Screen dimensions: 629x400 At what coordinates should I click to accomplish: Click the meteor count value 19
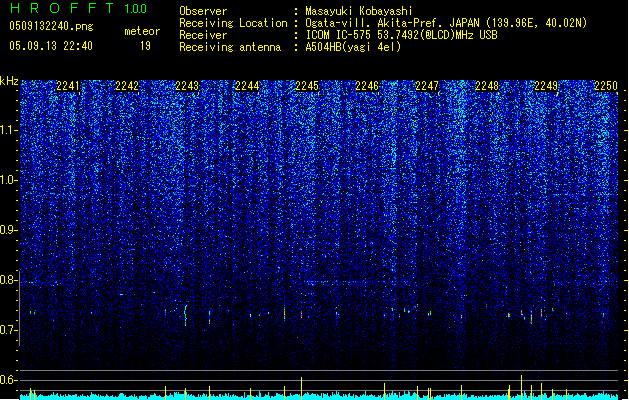tap(145, 46)
